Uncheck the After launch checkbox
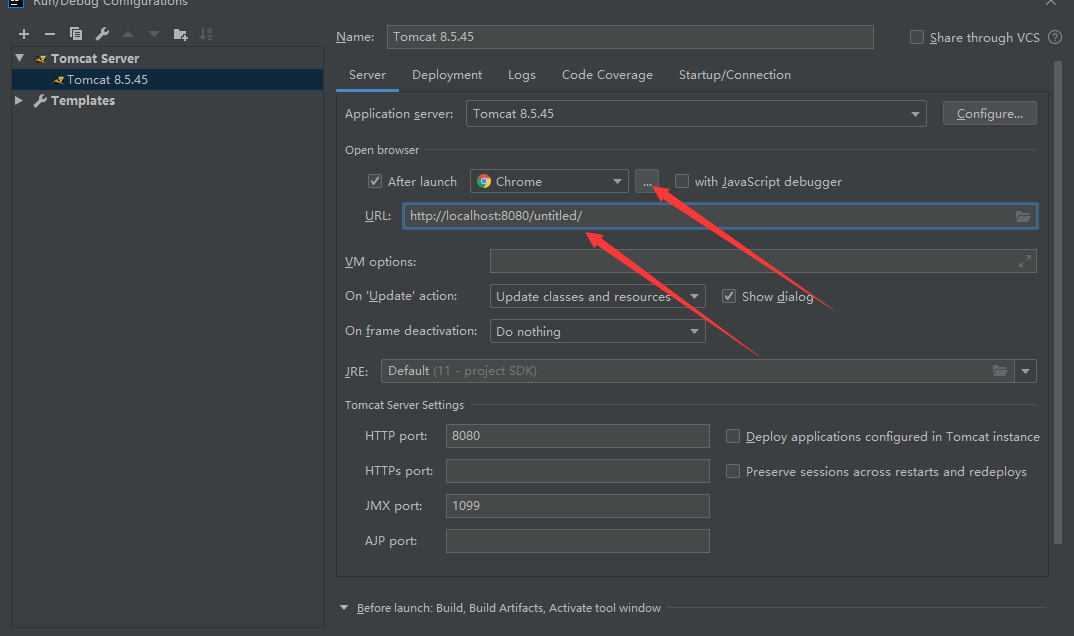This screenshot has width=1074, height=636. pos(375,181)
